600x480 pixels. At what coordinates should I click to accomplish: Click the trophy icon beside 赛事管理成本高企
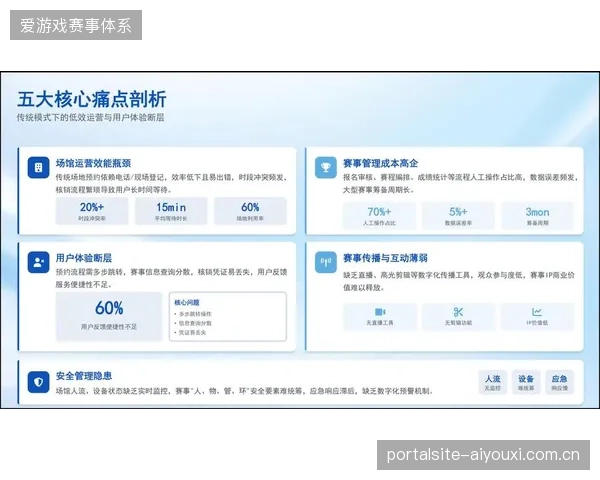click(x=326, y=167)
